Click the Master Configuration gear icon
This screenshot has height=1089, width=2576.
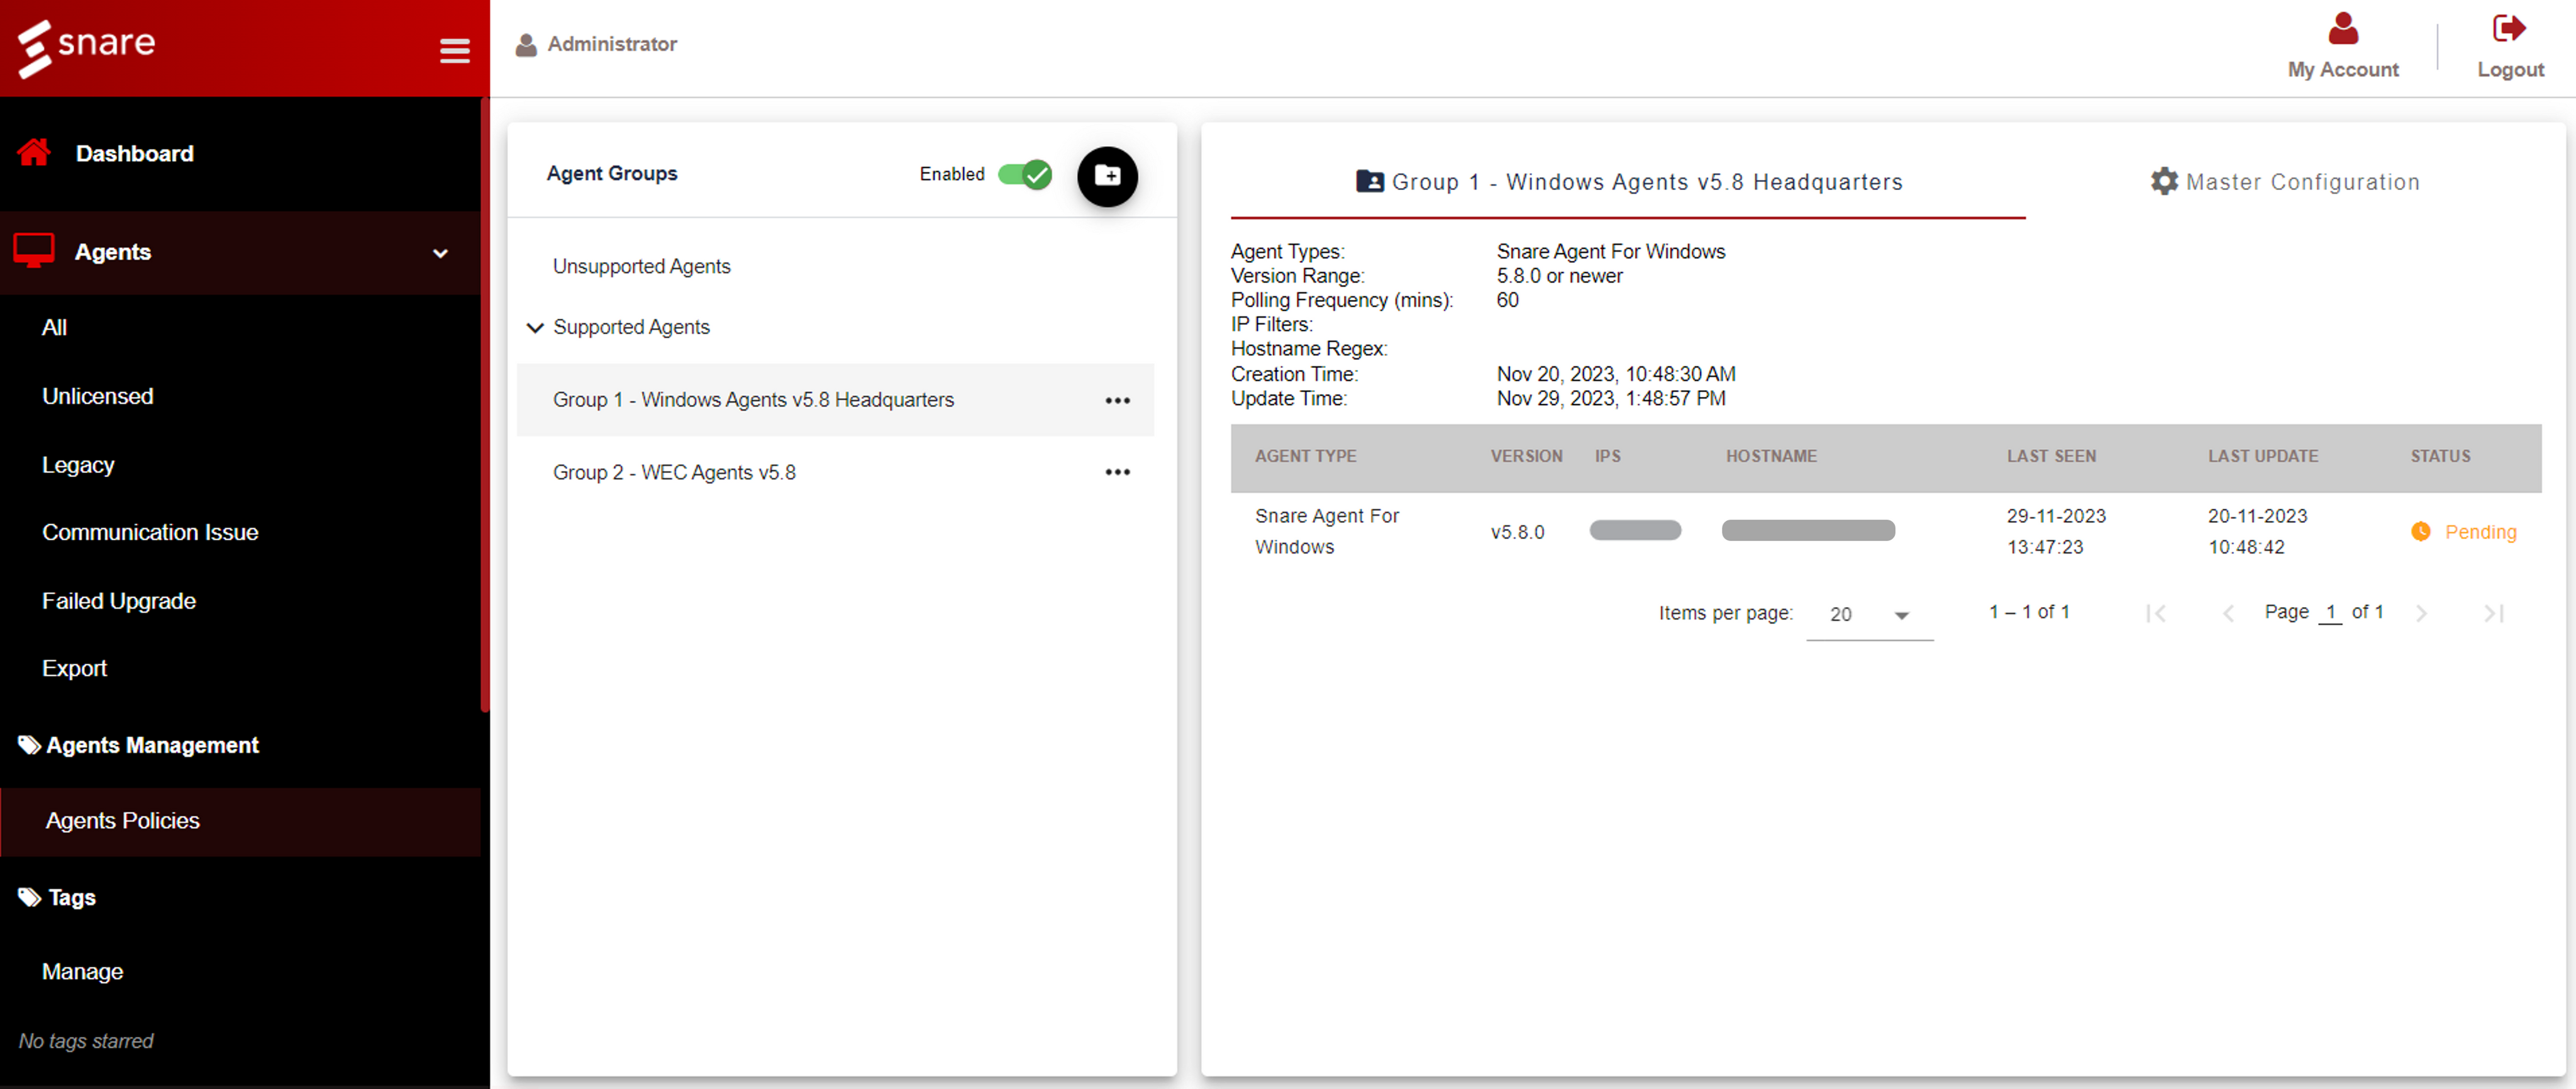(x=2163, y=181)
